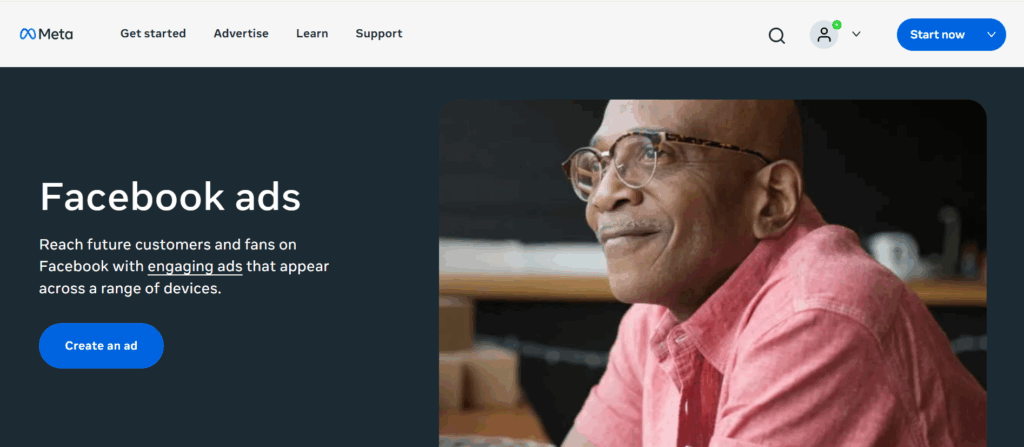Click the green badge on avatar
The height and width of the screenshot is (447, 1024).
(837, 25)
